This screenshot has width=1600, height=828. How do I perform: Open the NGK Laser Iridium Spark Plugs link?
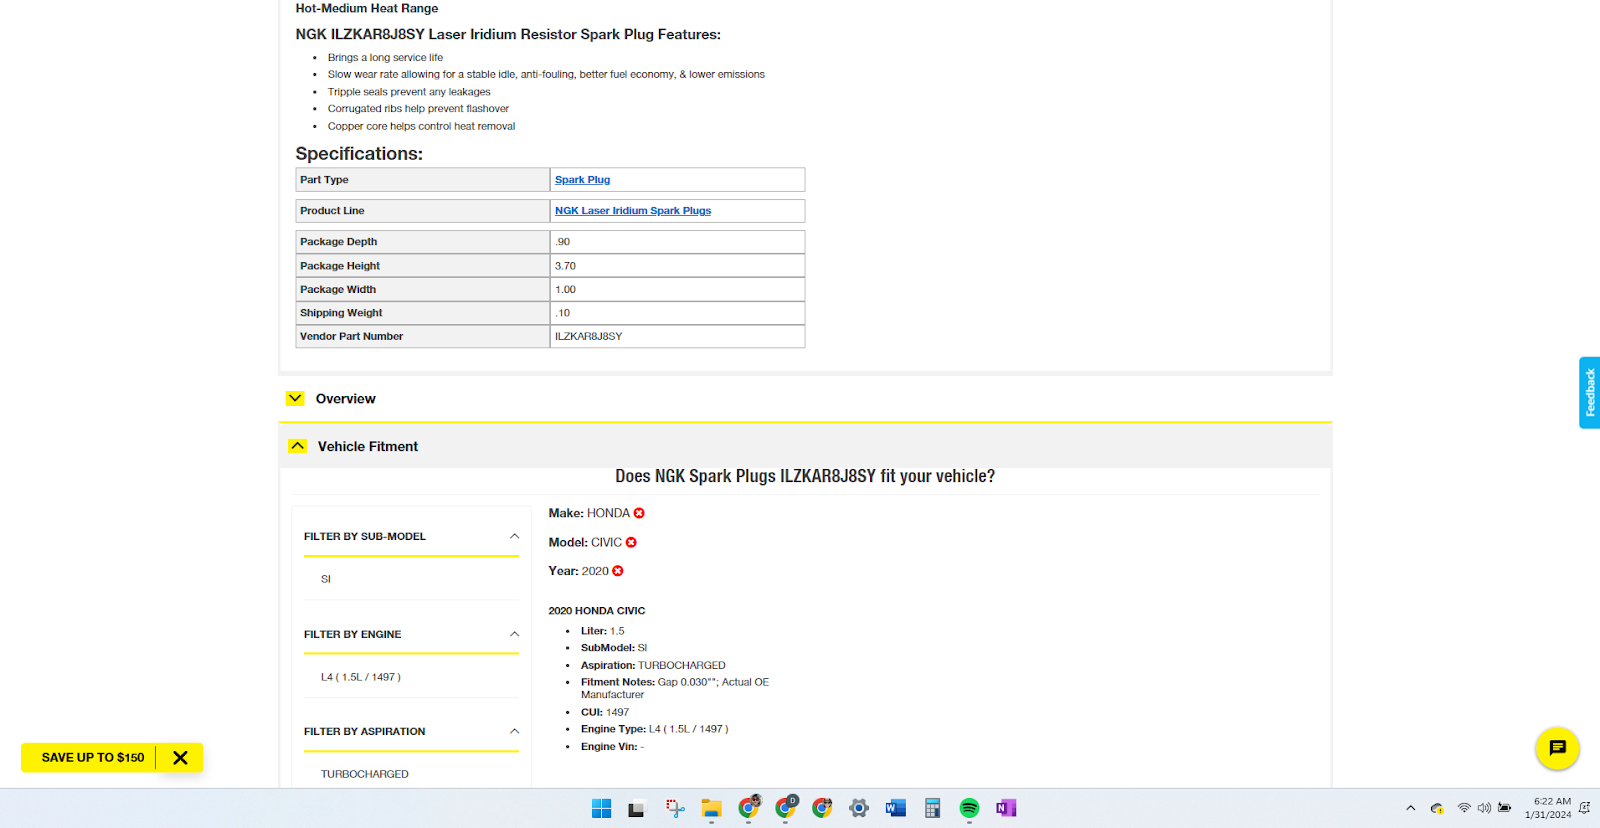[633, 211]
